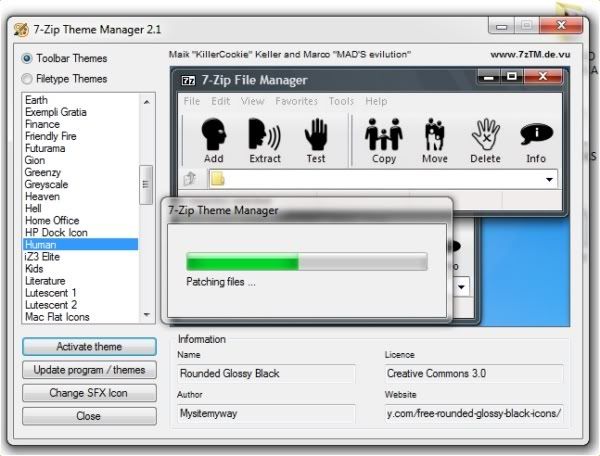Select the Filetype Themes radio button

27,79
